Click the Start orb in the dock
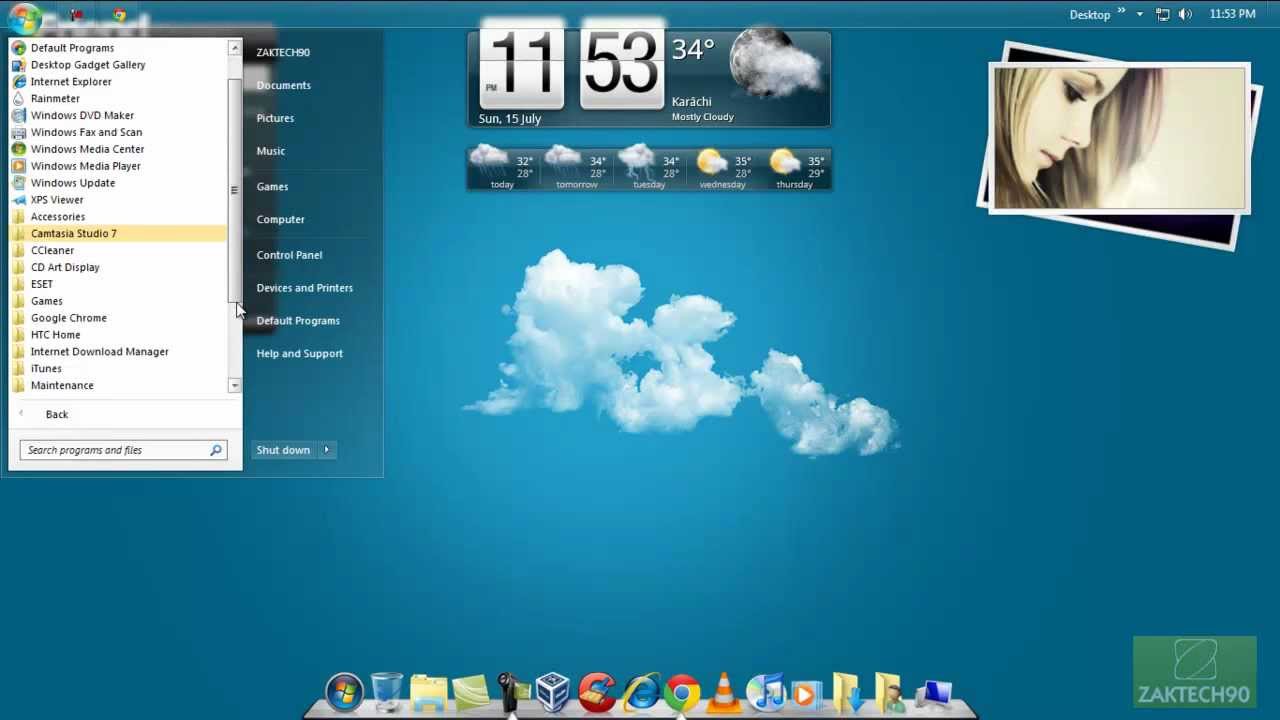This screenshot has width=1280, height=720. pyautogui.click(x=343, y=690)
